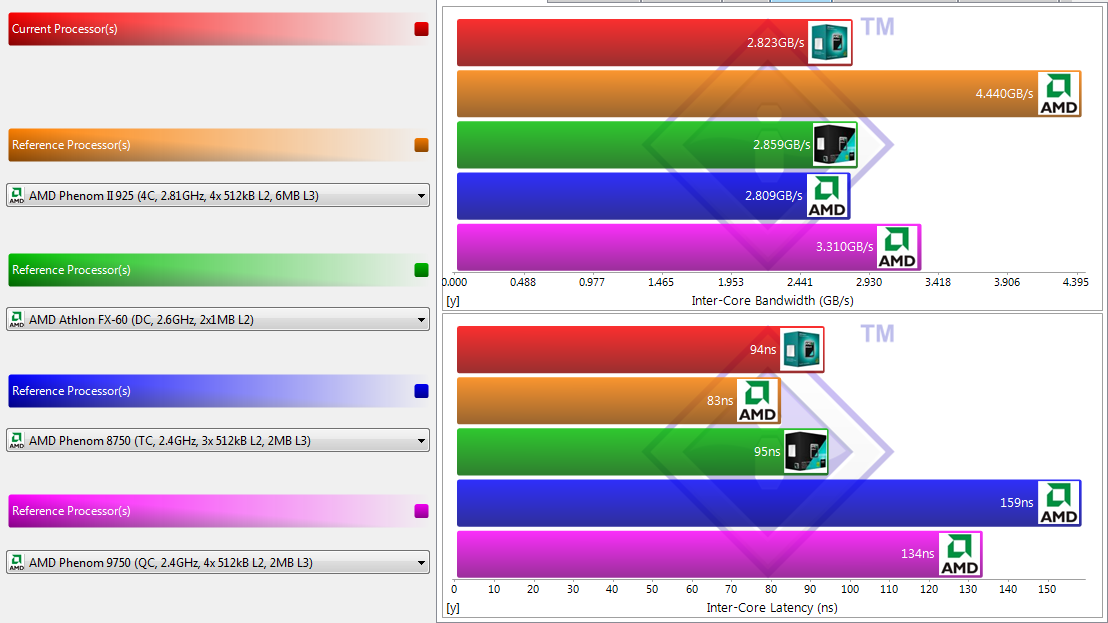The image size is (1108, 623).
Task: Select the AMD logo on the 3.310GB/s bar
Action: pos(897,247)
